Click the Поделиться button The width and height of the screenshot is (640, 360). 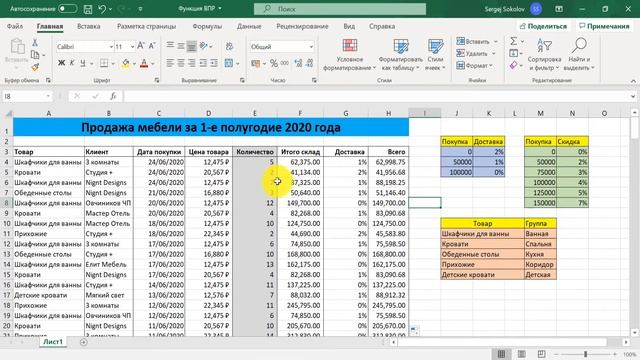pos(544,26)
